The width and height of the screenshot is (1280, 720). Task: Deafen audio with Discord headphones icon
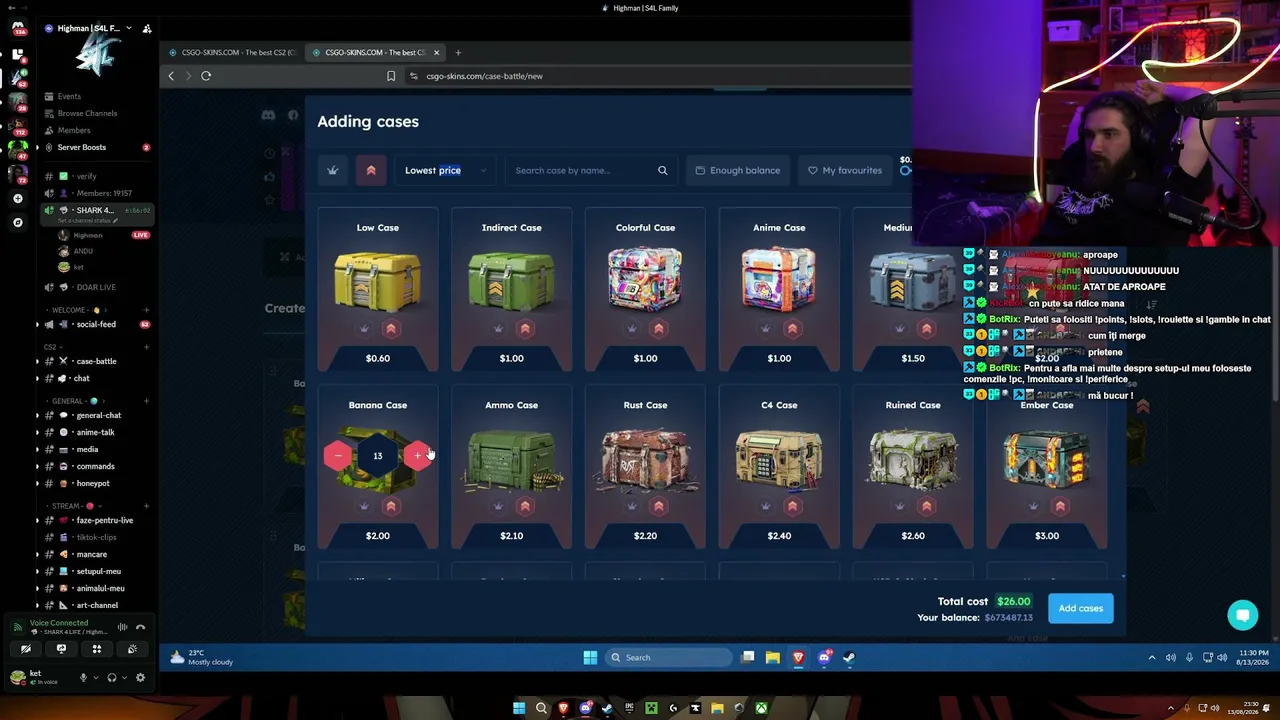pyautogui.click(x=111, y=677)
